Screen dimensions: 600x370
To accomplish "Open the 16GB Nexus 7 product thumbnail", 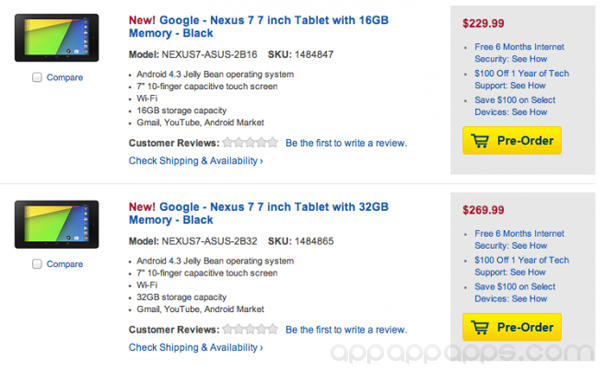I will tap(57, 37).
